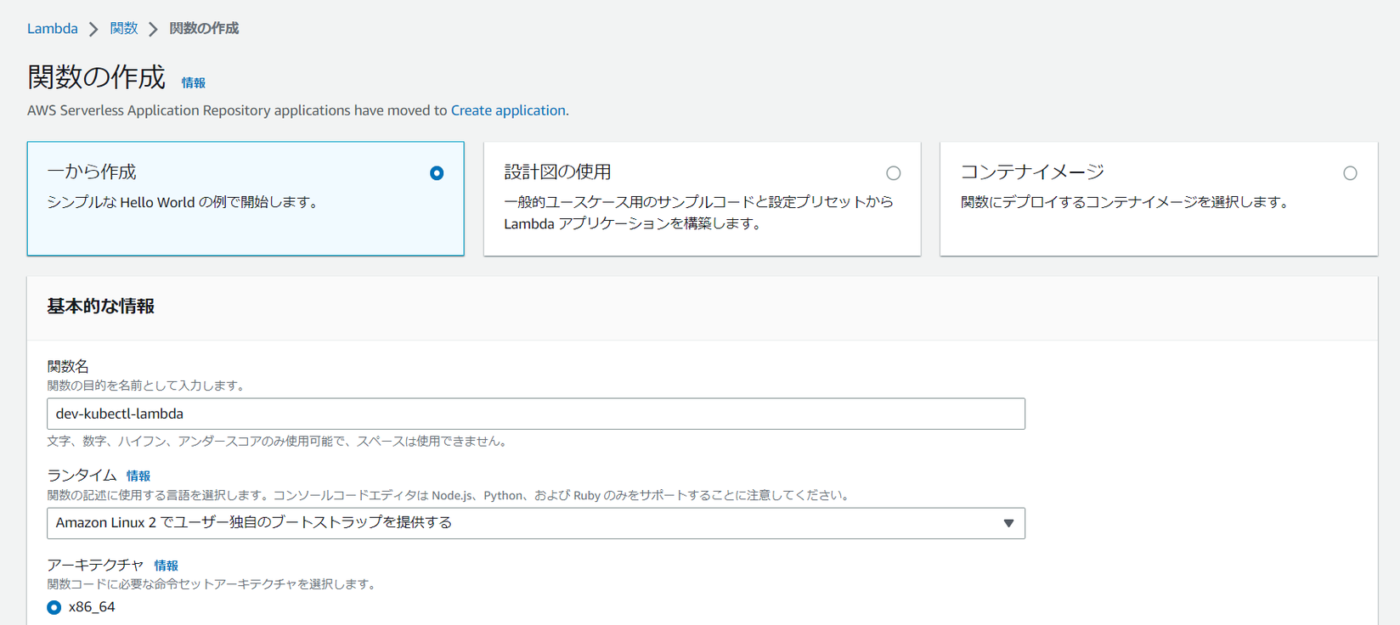This screenshot has width=1400, height=625.
Task: Open the Lambda breadcrumb link
Action: point(52,28)
